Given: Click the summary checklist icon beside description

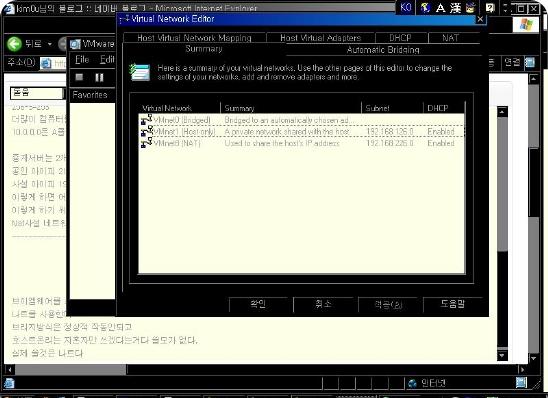Looking at the screenshot, I should pyautogui.click(x=140, y=72).
